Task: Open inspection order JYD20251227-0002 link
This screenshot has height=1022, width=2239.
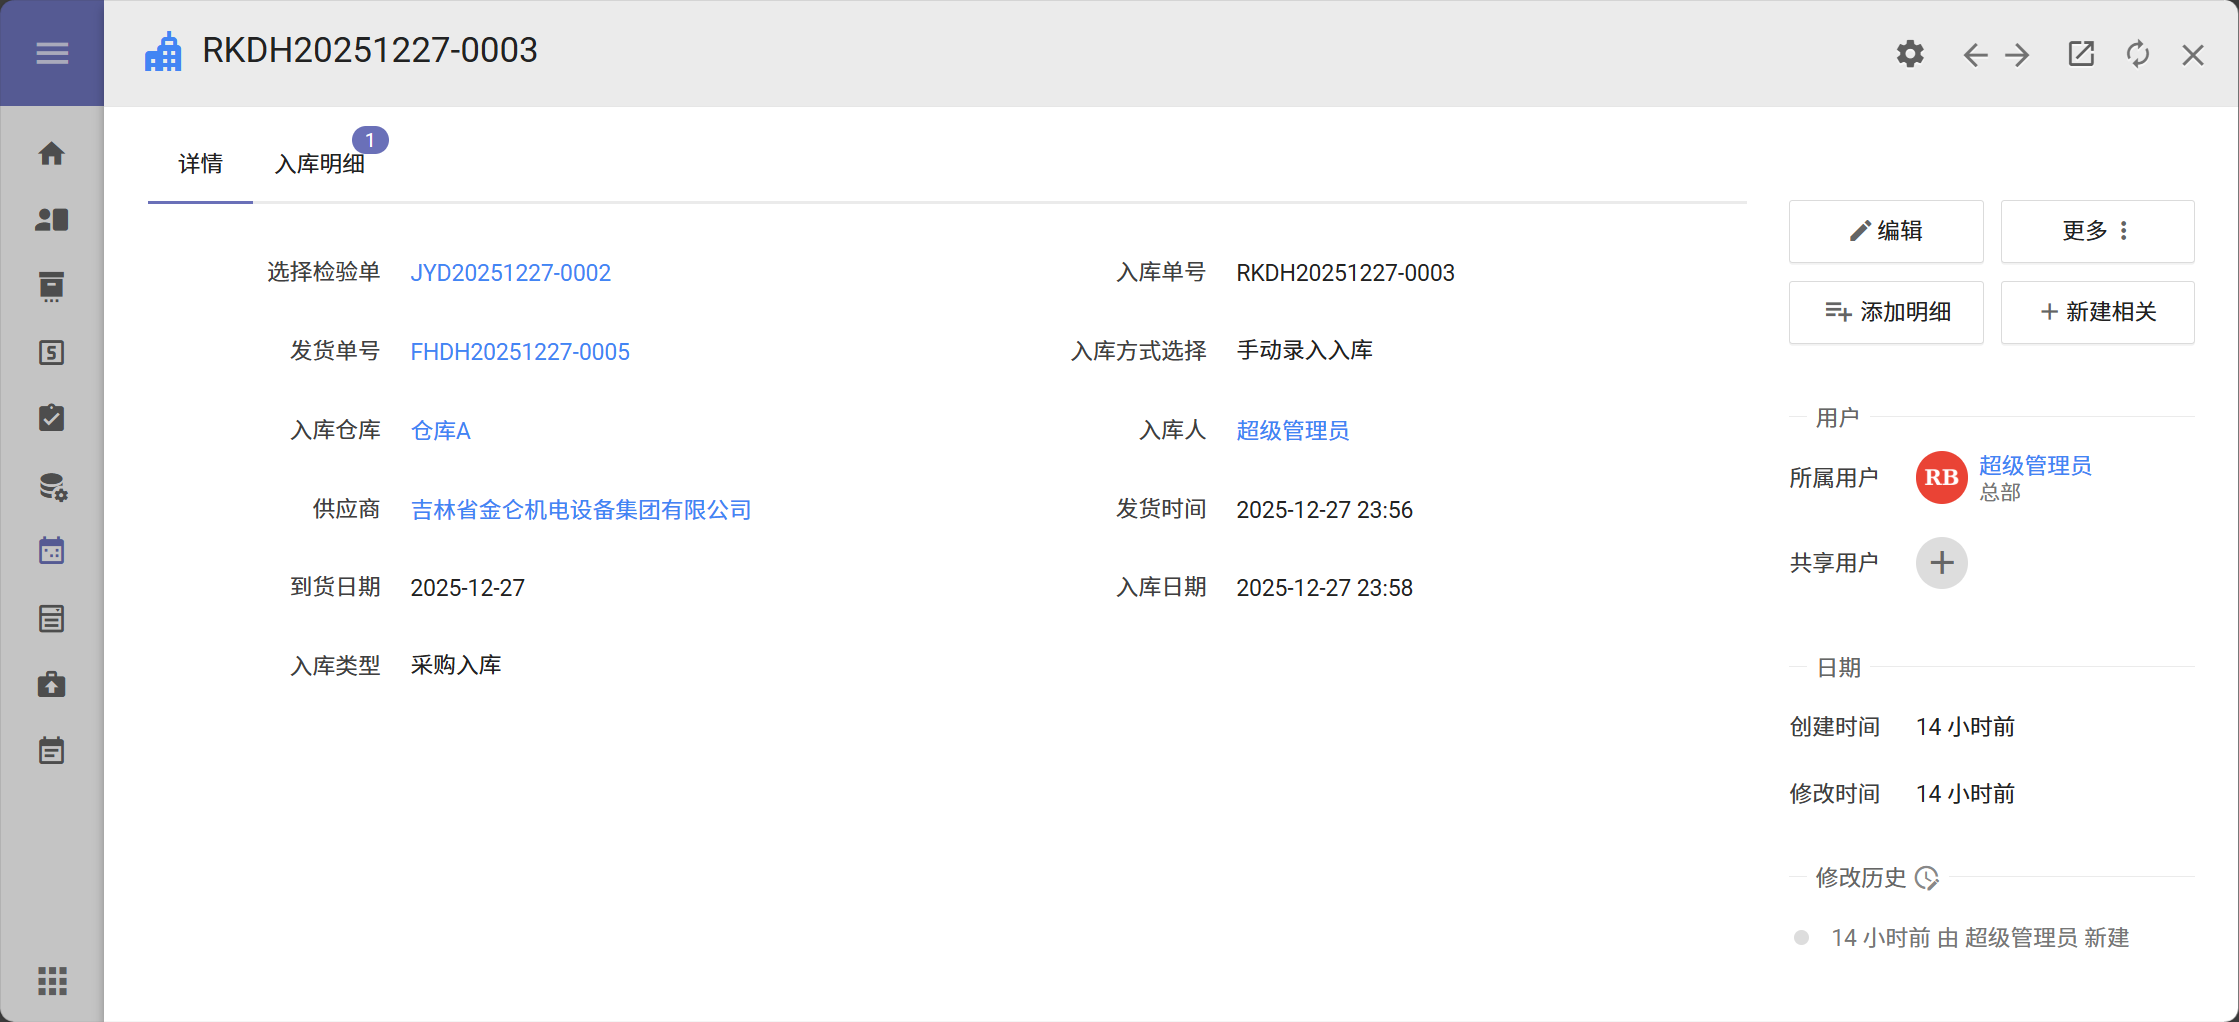Action: (510, 273)
